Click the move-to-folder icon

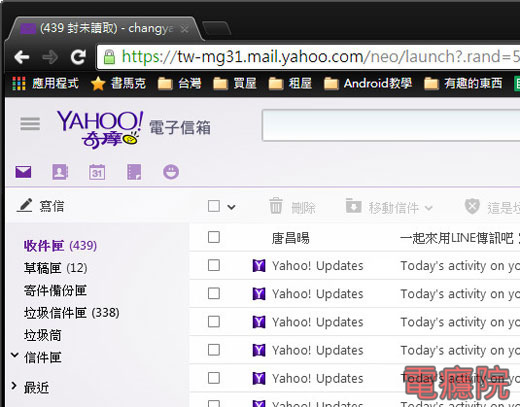353,206
